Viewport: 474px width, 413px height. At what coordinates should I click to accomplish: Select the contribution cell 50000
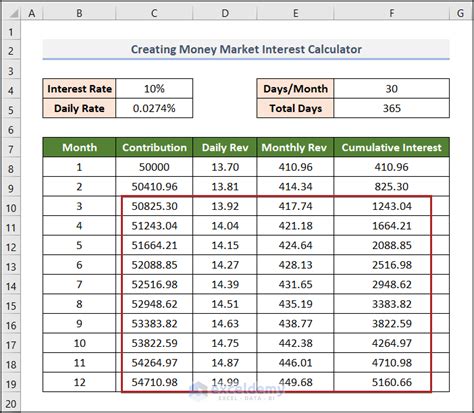(x=154, y=167)
